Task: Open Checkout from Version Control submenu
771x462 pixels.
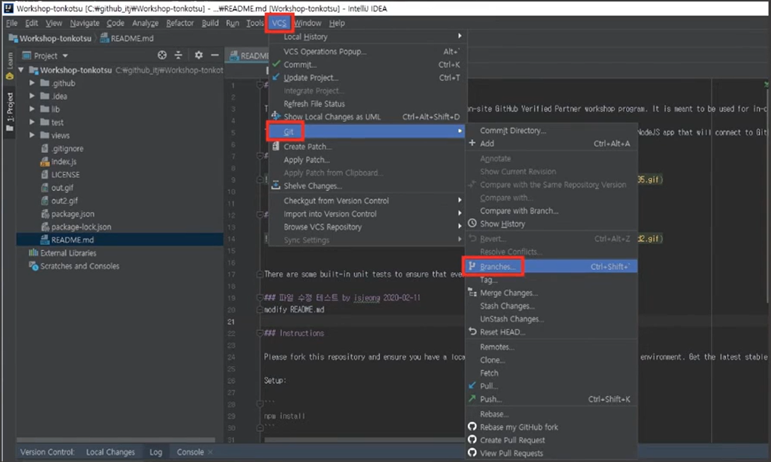Action: point(367,201)
